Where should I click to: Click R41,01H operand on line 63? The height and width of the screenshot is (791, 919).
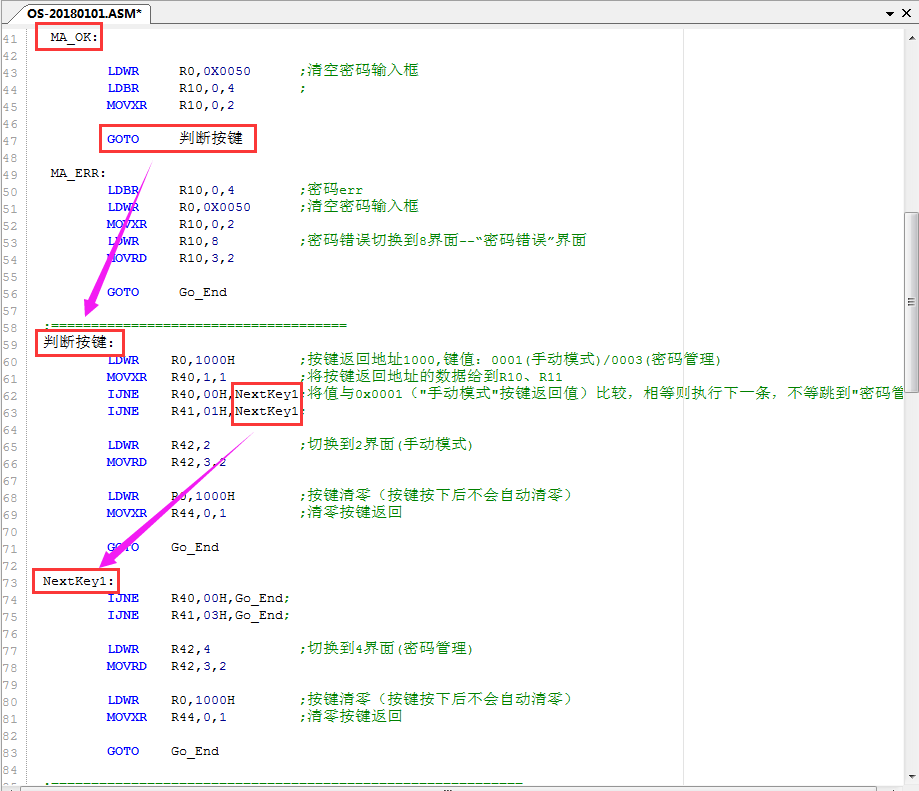click(x=199, y=411)
